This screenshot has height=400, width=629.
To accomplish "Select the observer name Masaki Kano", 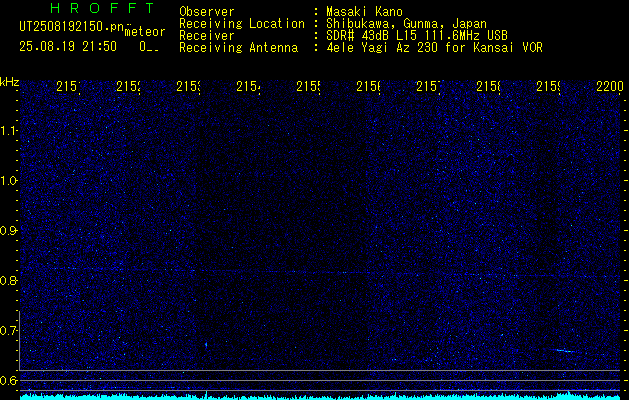I will [x=364, y=11].
